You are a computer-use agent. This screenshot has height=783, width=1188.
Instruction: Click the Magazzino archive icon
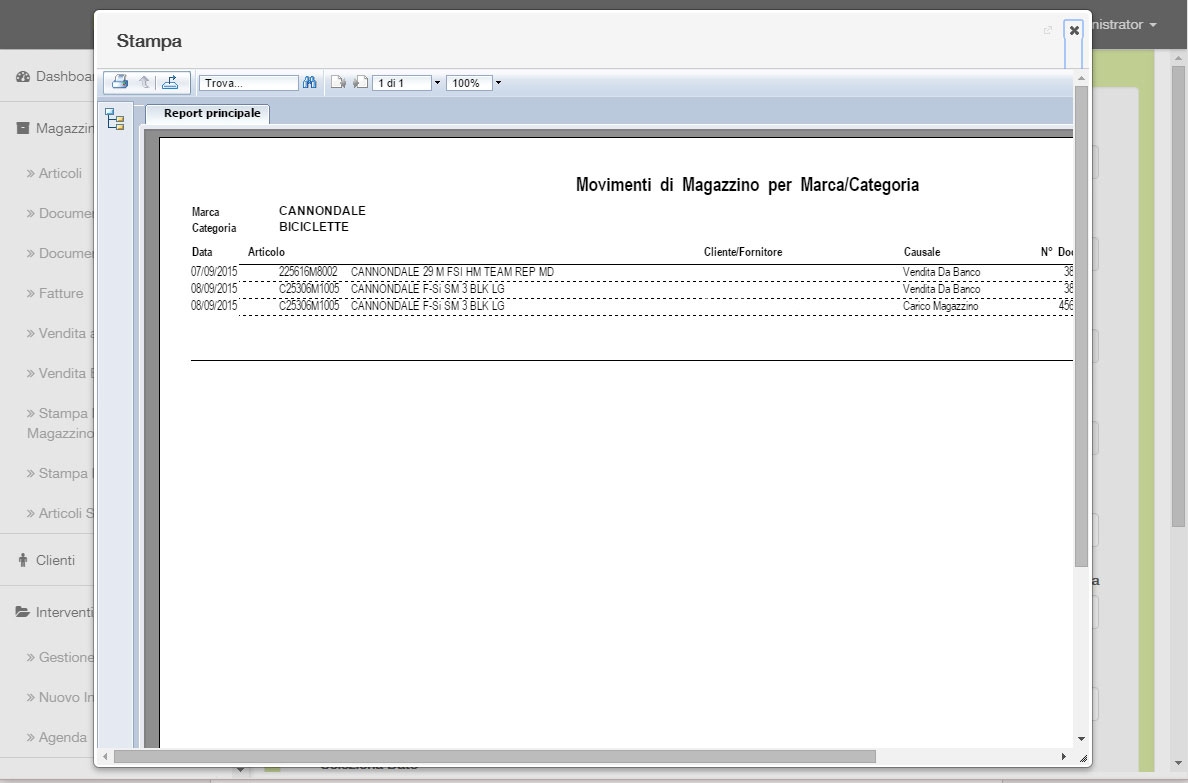tap(23, 128)
